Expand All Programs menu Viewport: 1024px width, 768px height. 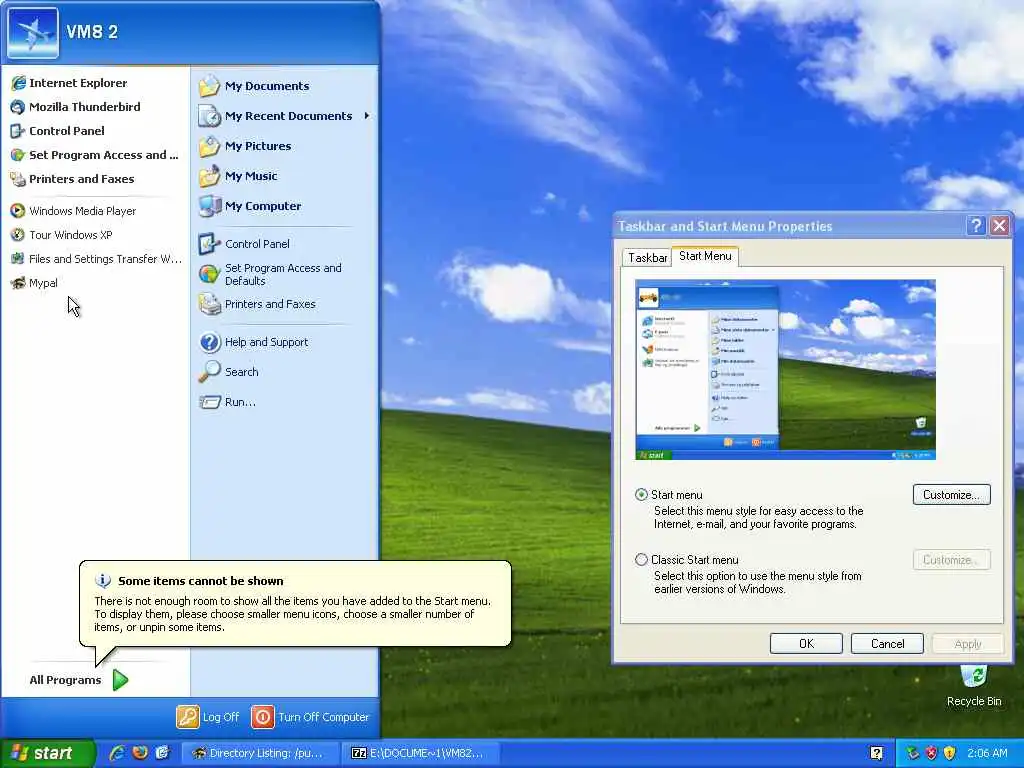(78, 680)
